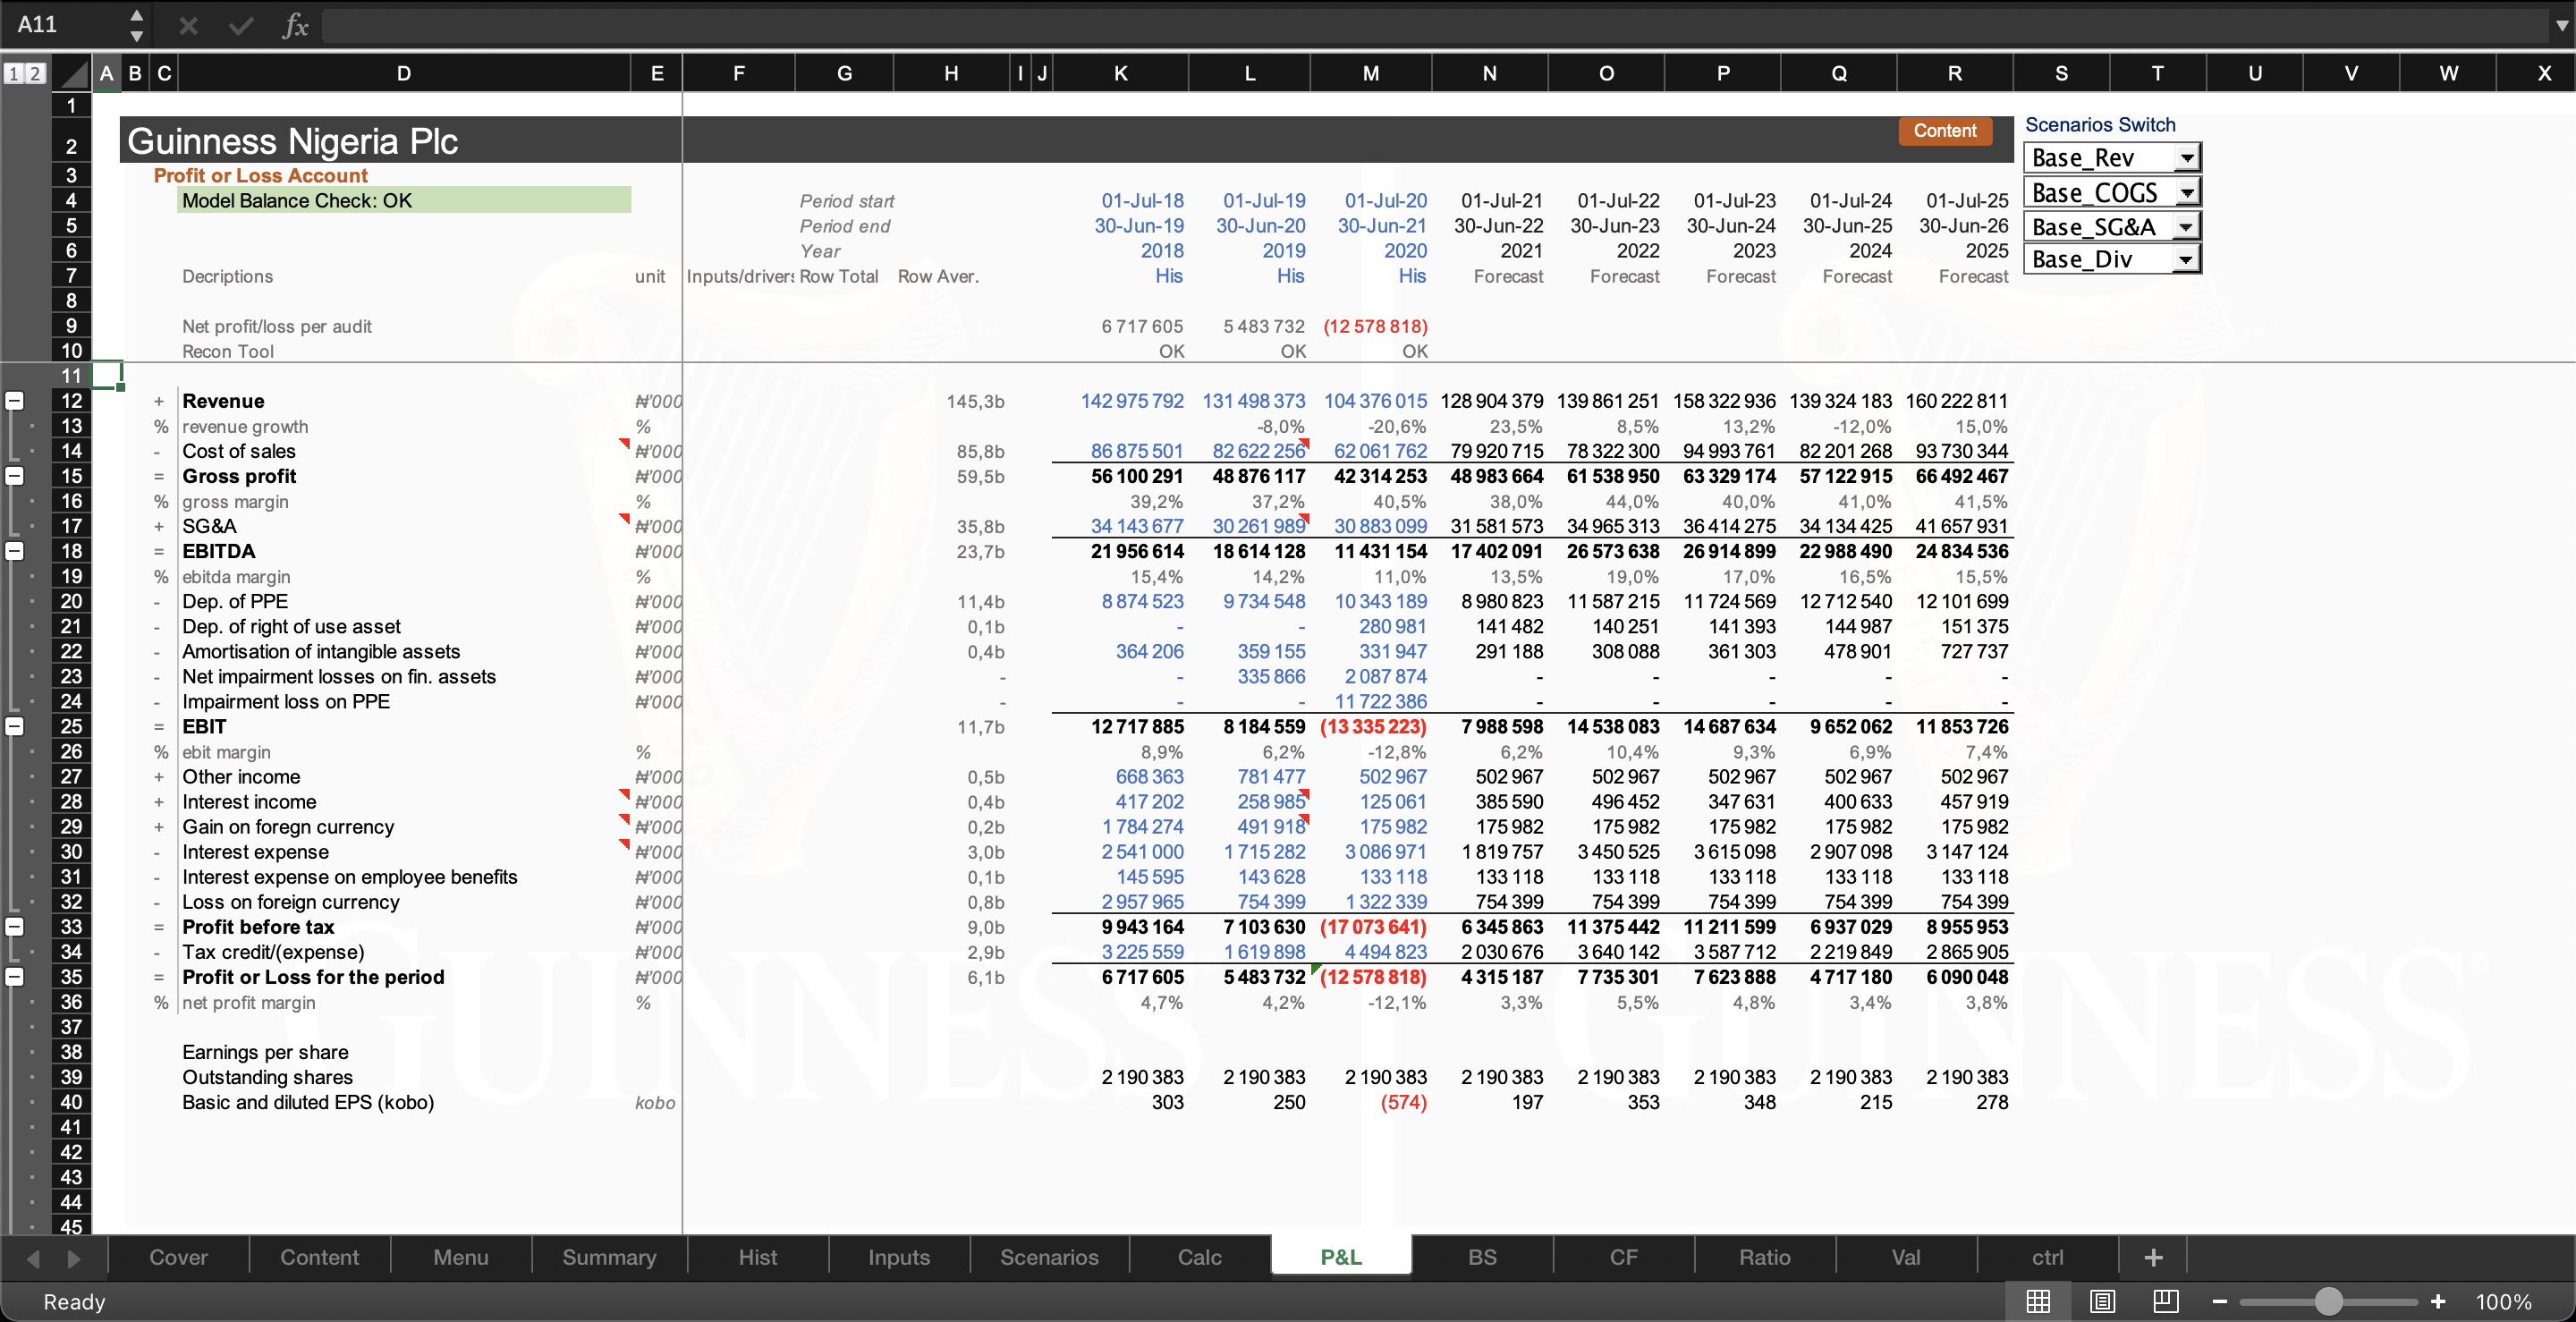Switch to the BS sheet tab
Image resolution: width=2576 pixels, height=1322 pixels.
click(x=1482, y=1257)
